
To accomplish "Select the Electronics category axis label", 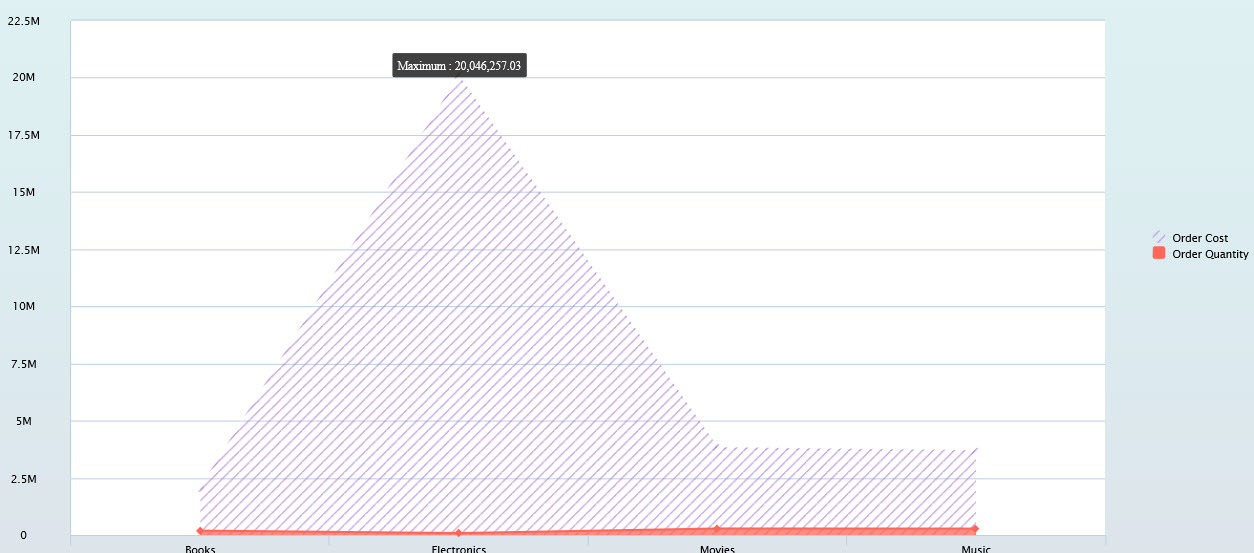I will point(459,548).
